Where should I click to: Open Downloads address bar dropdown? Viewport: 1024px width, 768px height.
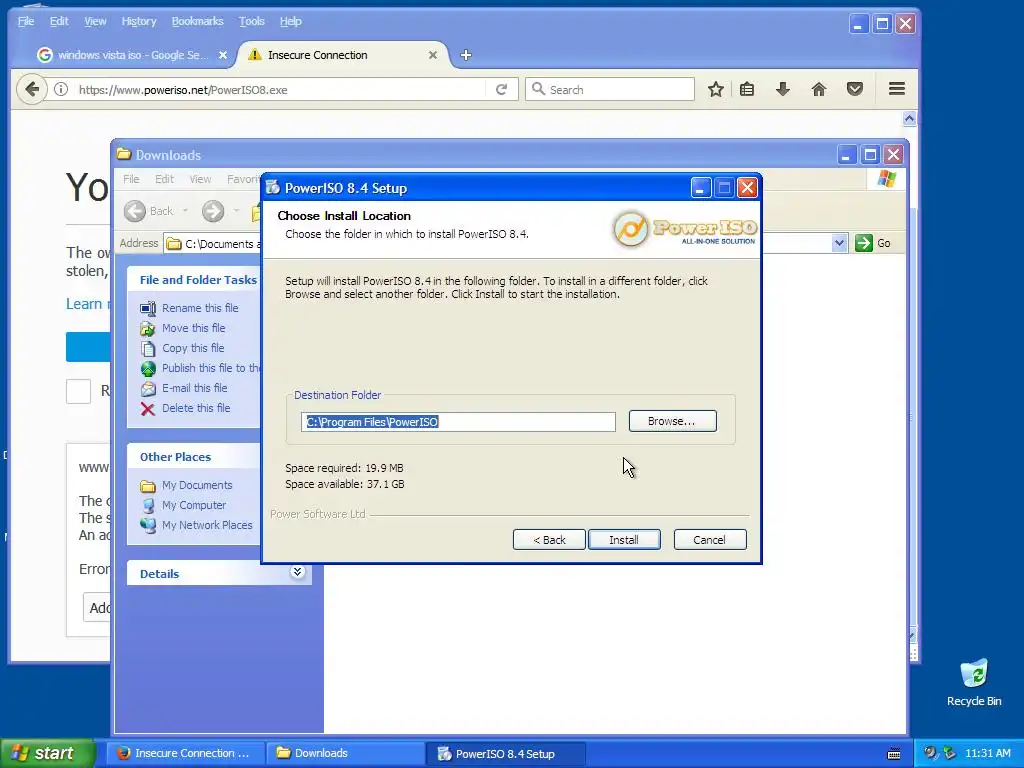[x=839, y=244]
